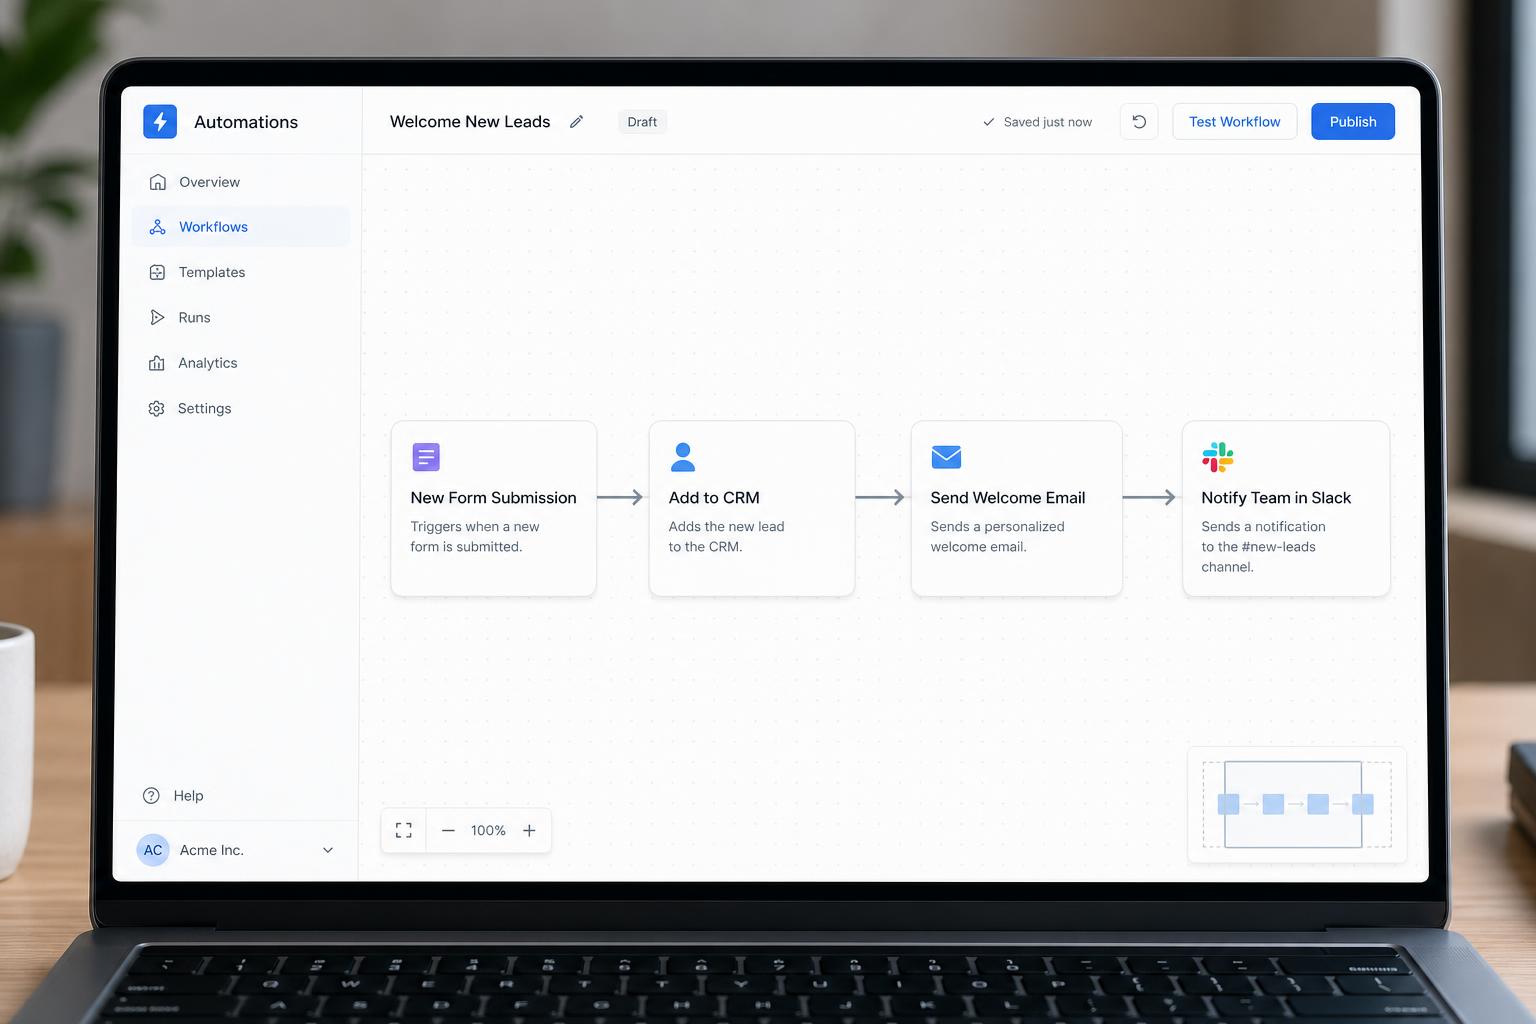
Task: Click the undo history arrow button
Action: pyautogui.click(x=1139, y=122)
